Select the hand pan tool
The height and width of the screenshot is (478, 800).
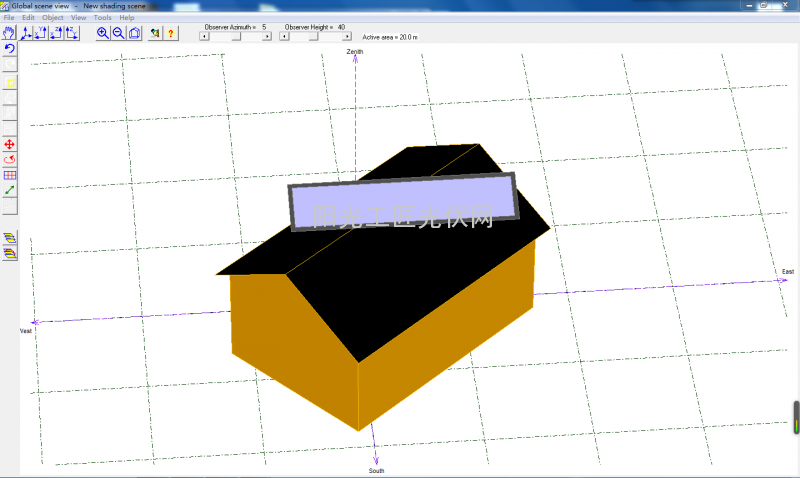(9, 33)
